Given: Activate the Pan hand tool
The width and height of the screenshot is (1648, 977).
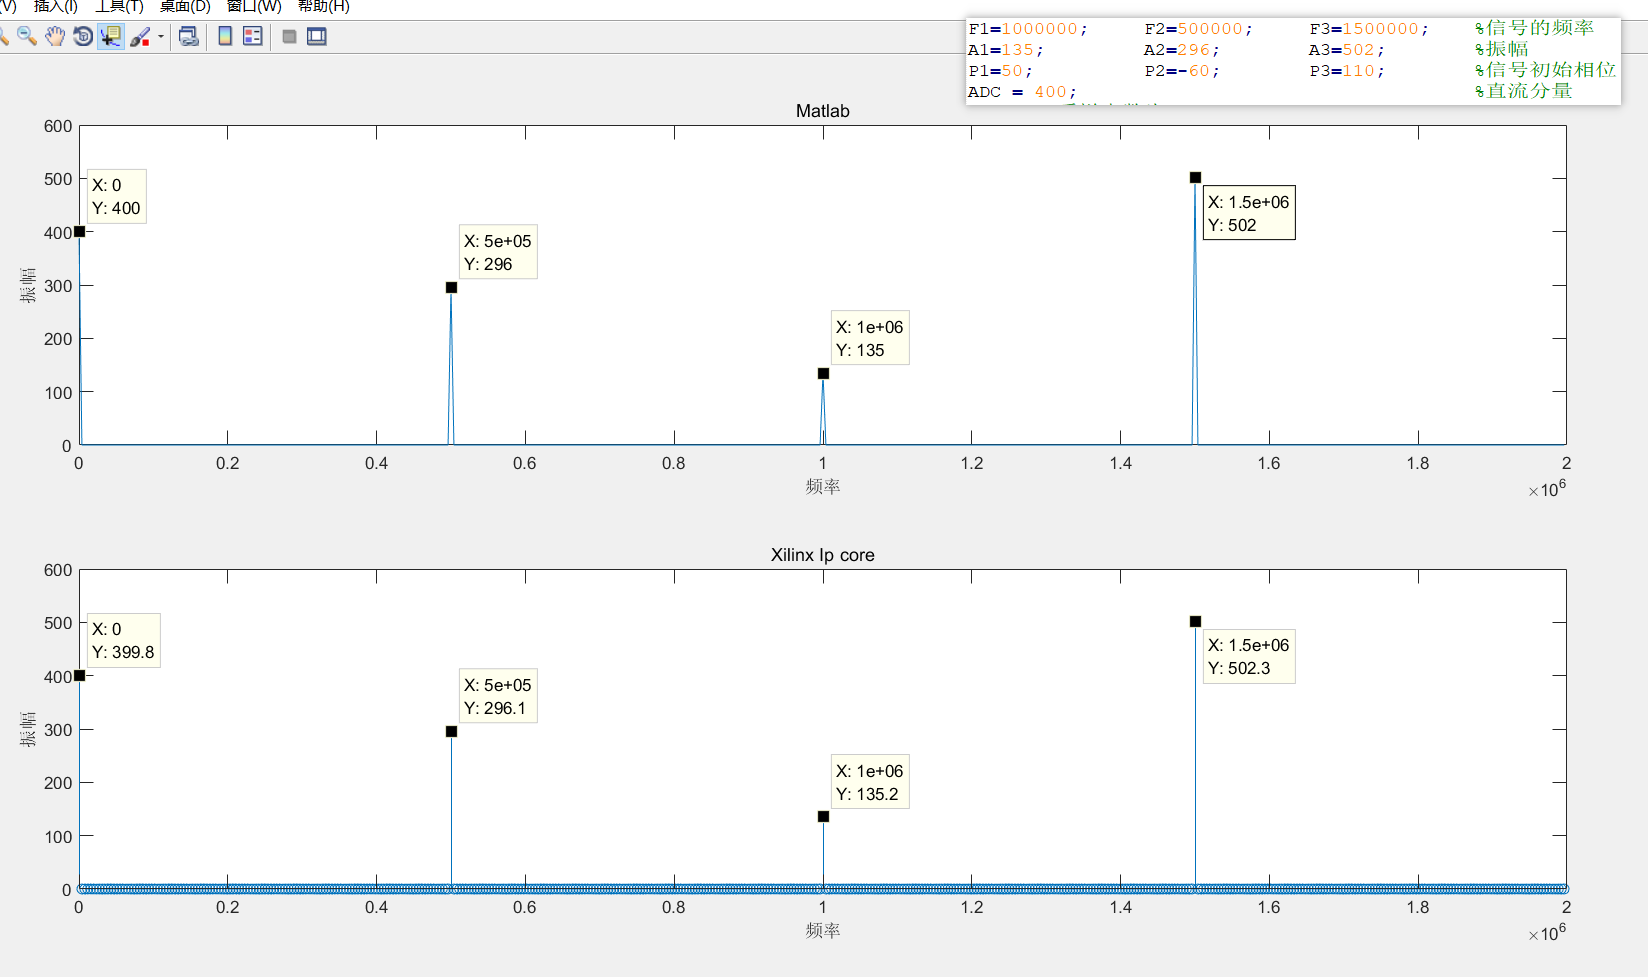Looking at the screenshot, I should (55, 36).
